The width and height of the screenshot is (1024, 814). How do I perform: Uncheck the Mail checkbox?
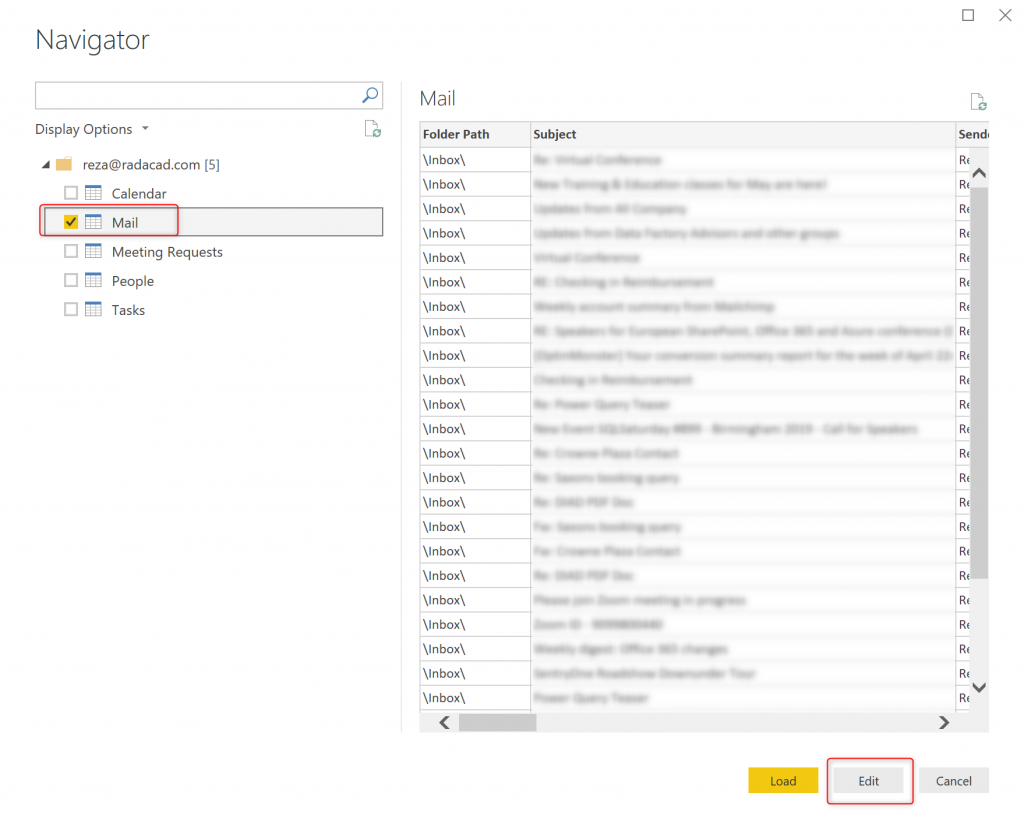point(71,222)
